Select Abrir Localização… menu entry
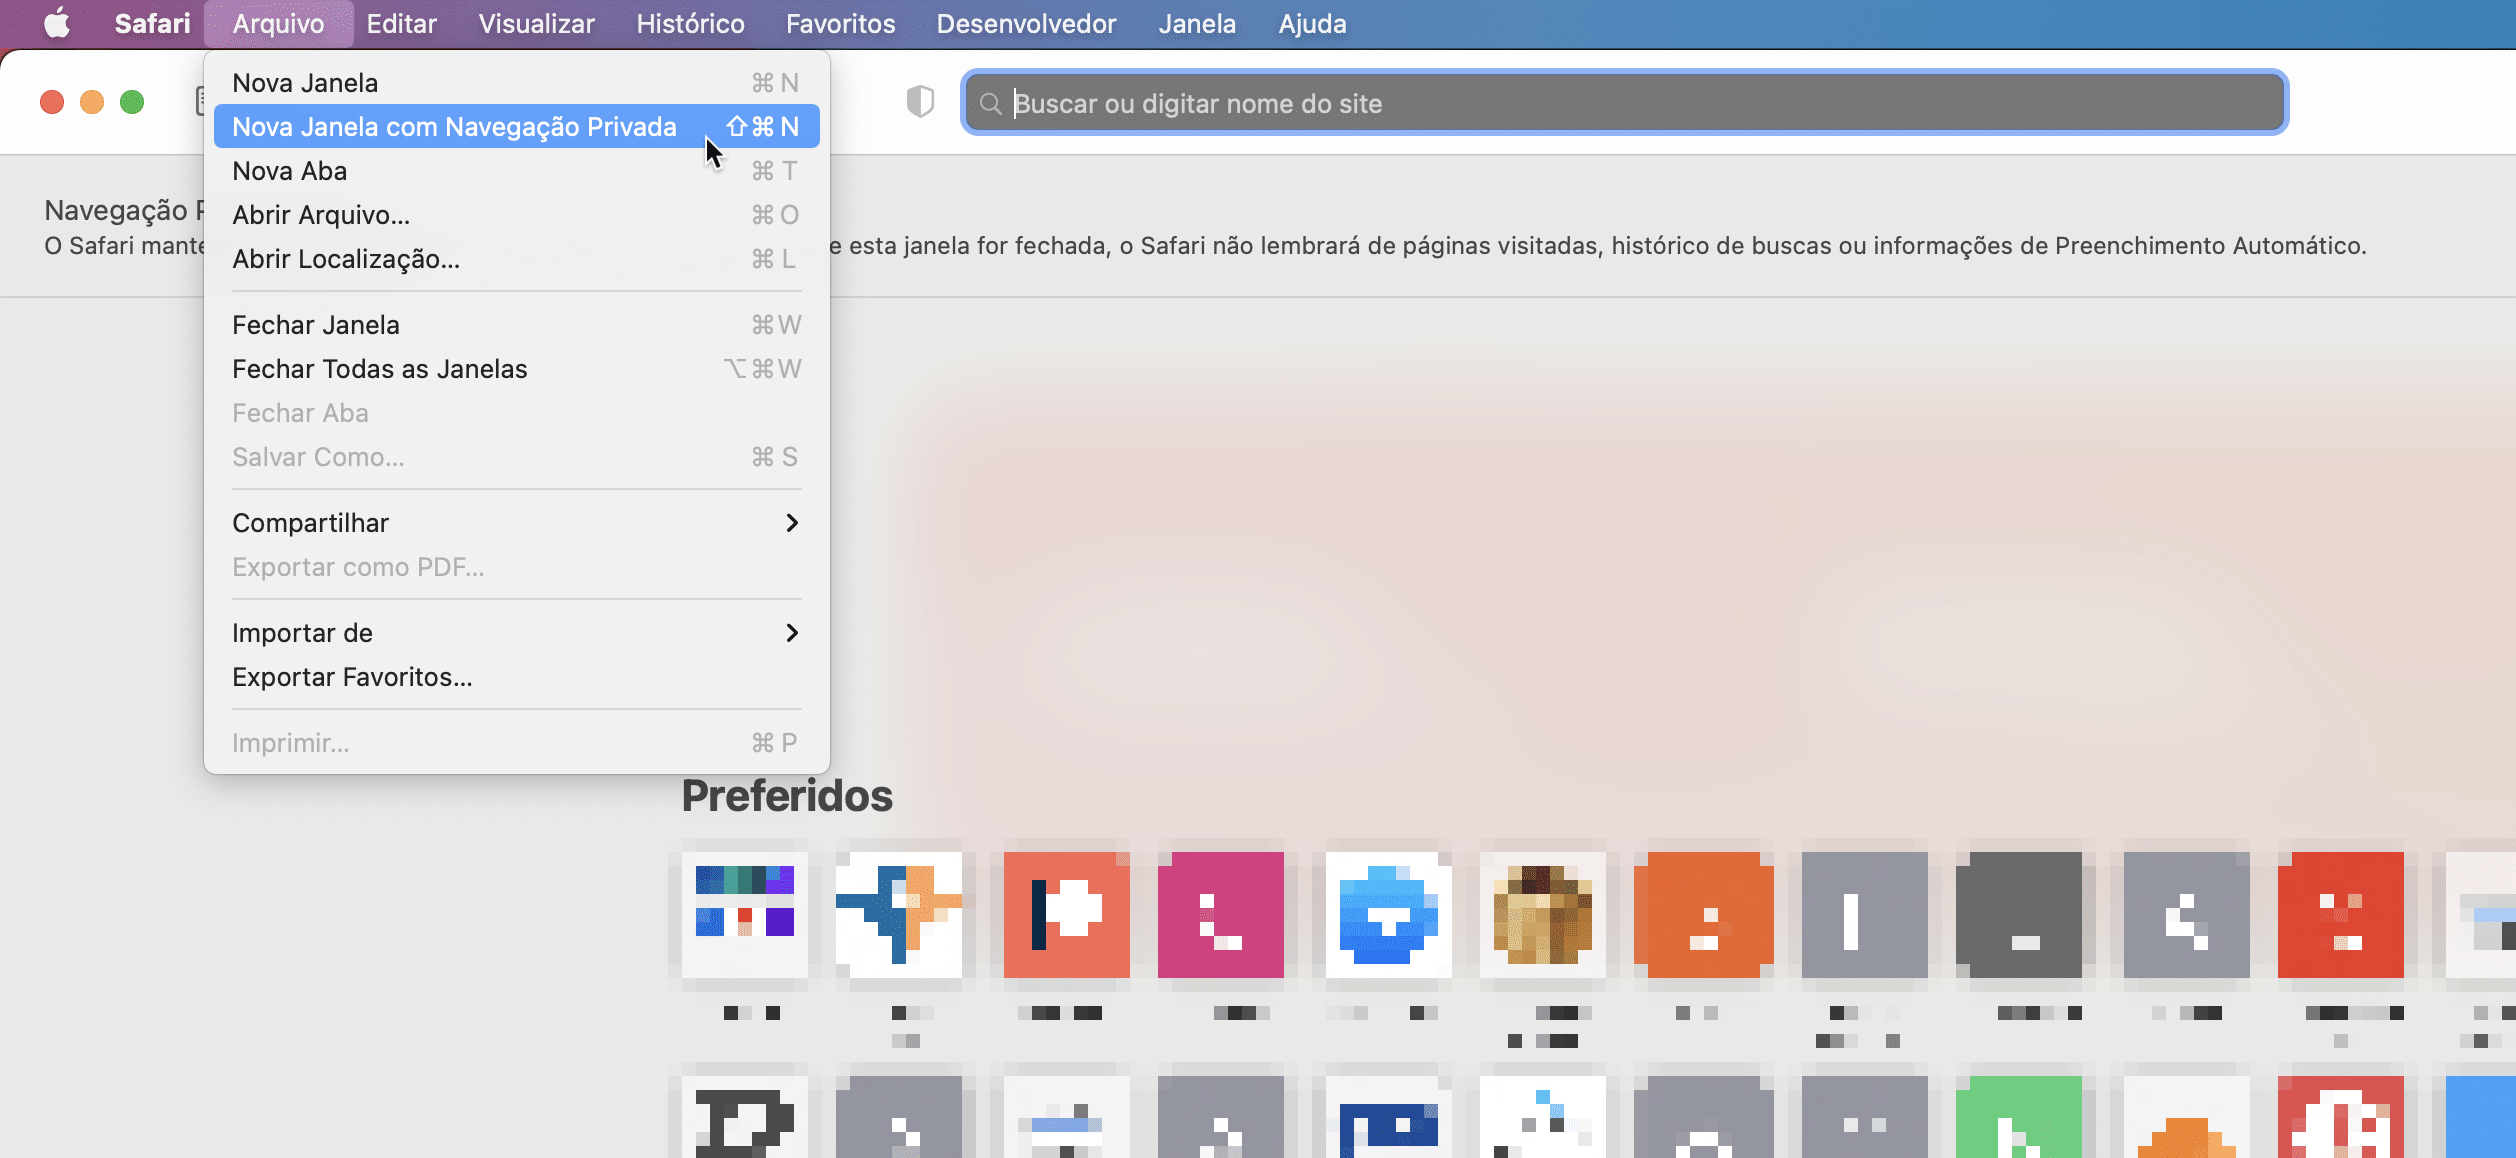 click(516, 259)
